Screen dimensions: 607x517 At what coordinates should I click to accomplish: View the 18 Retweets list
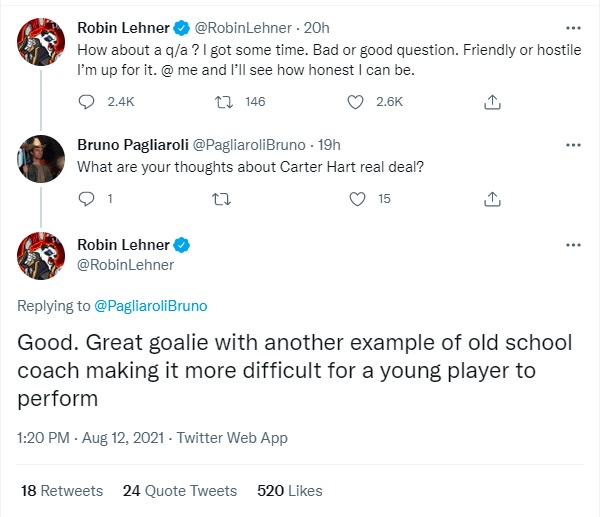(x=62, y=491)
